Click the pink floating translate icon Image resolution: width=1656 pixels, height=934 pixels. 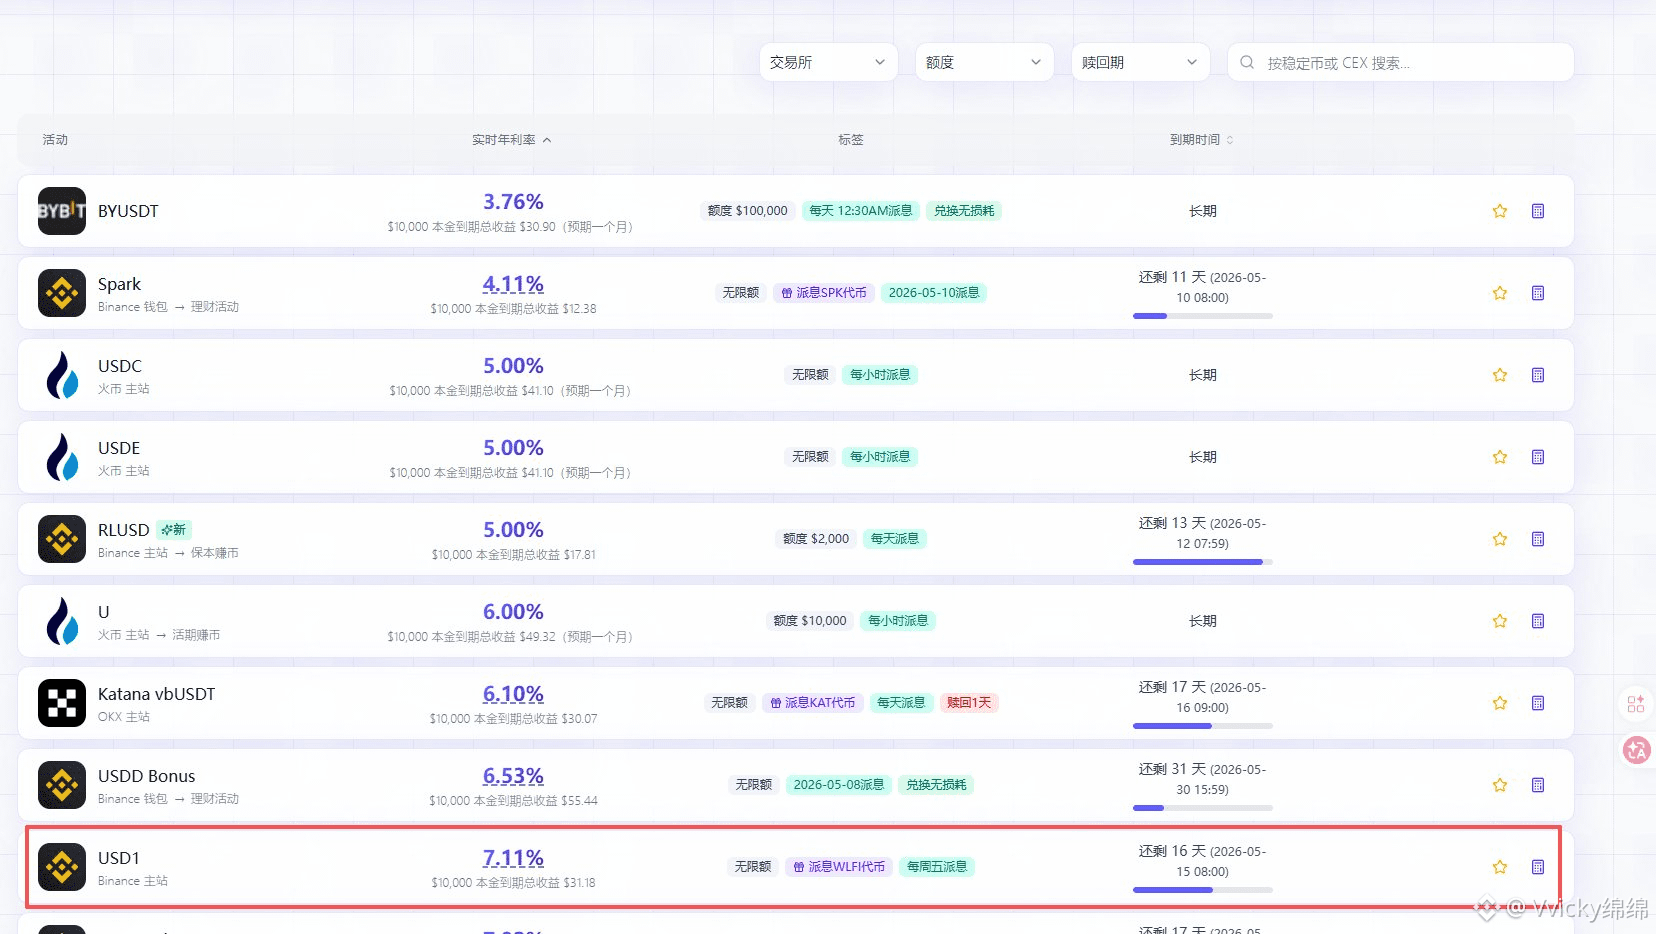coord(1637,750)
